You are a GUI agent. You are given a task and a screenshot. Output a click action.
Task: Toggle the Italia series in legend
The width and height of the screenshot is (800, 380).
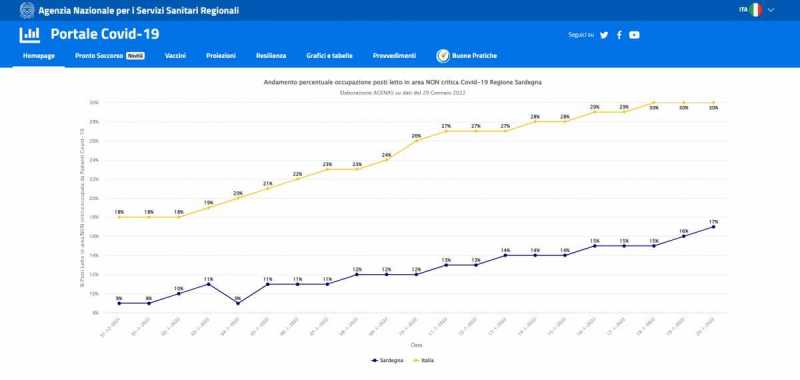(423, 360)
